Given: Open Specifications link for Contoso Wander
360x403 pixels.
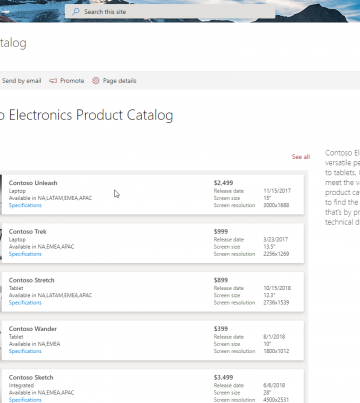Looking at the screenshot, I should coord(25,351).
